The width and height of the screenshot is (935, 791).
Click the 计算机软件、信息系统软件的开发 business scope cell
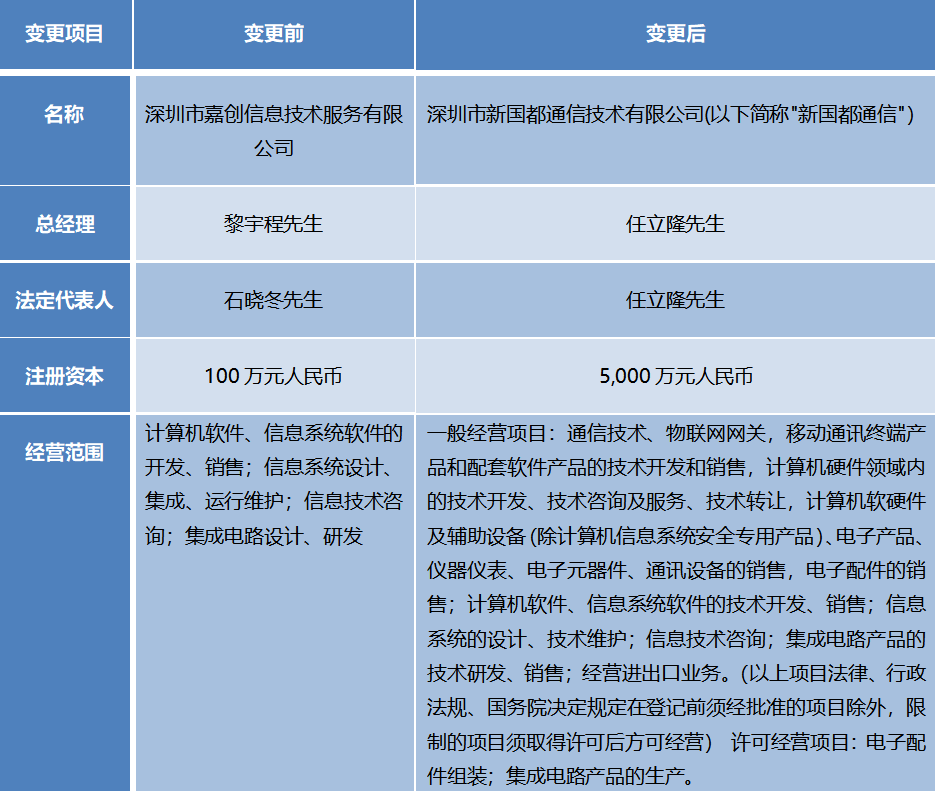click(x=274, y=603)
